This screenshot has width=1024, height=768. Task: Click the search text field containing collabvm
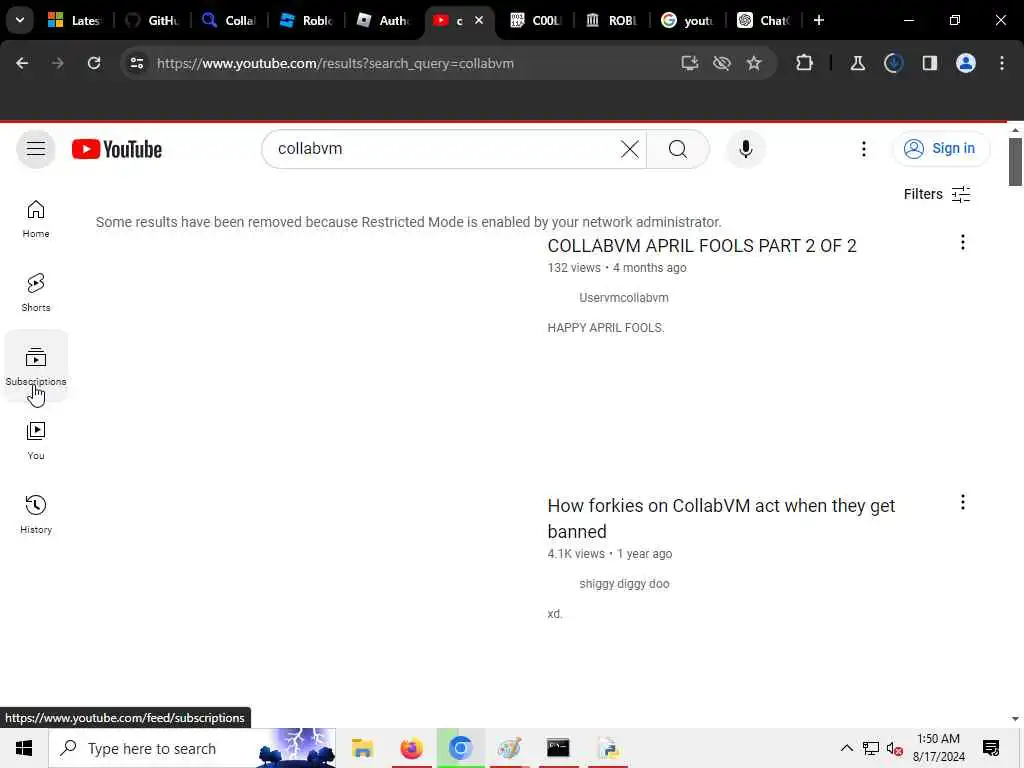(446, 149)
